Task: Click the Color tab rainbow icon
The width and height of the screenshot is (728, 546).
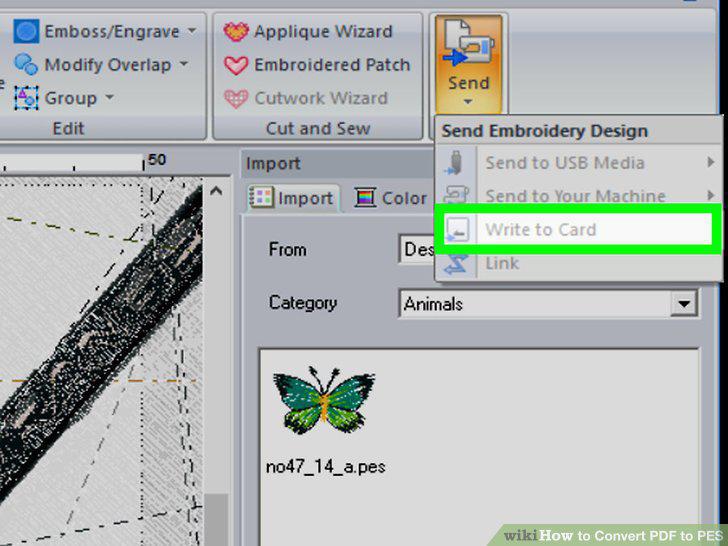Action: [x=365, y=197]
